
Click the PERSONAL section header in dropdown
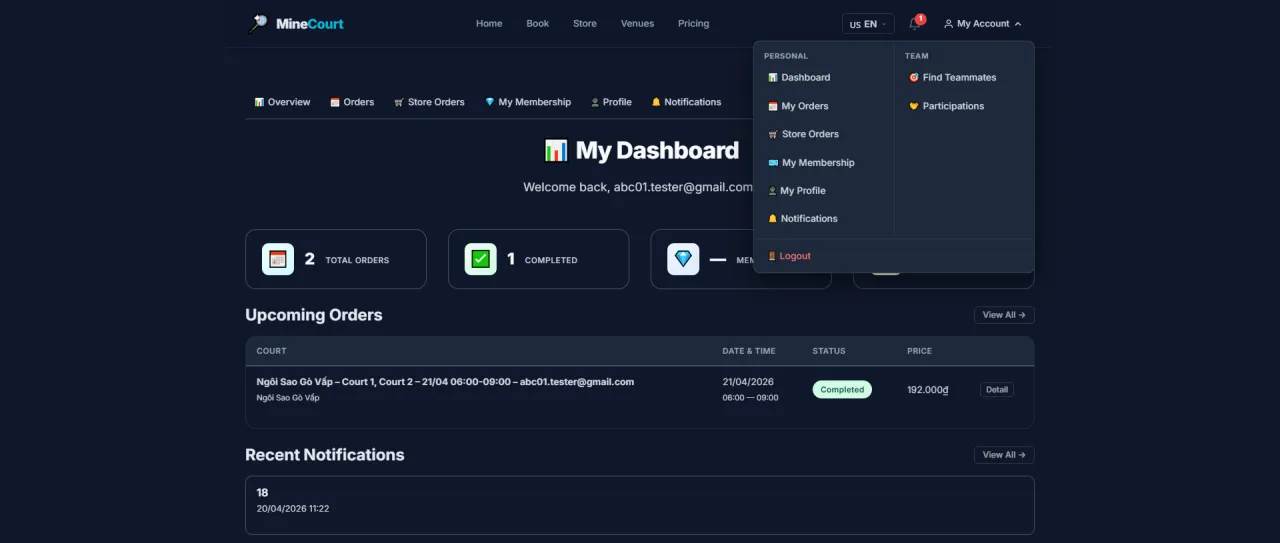[786, 56]
